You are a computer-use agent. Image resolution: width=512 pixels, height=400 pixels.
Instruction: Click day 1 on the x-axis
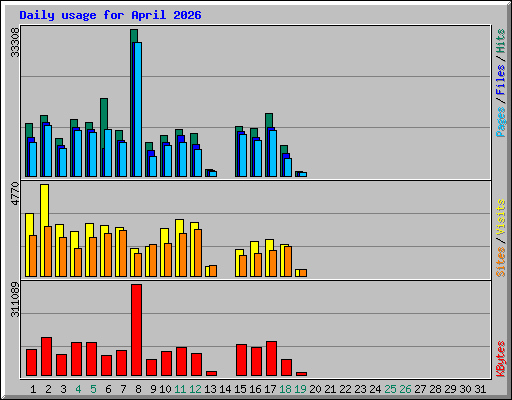33,389
